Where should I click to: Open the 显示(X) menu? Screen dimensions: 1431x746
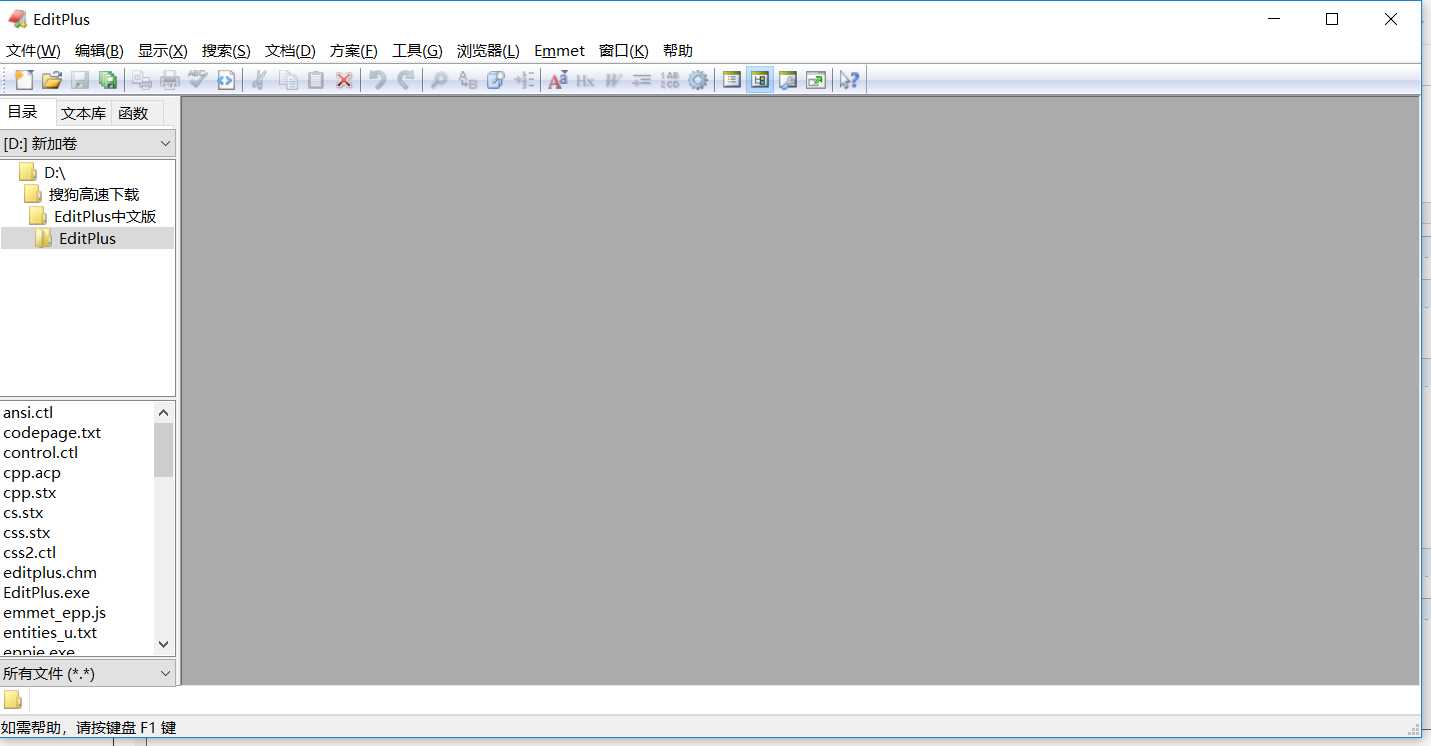163,51
